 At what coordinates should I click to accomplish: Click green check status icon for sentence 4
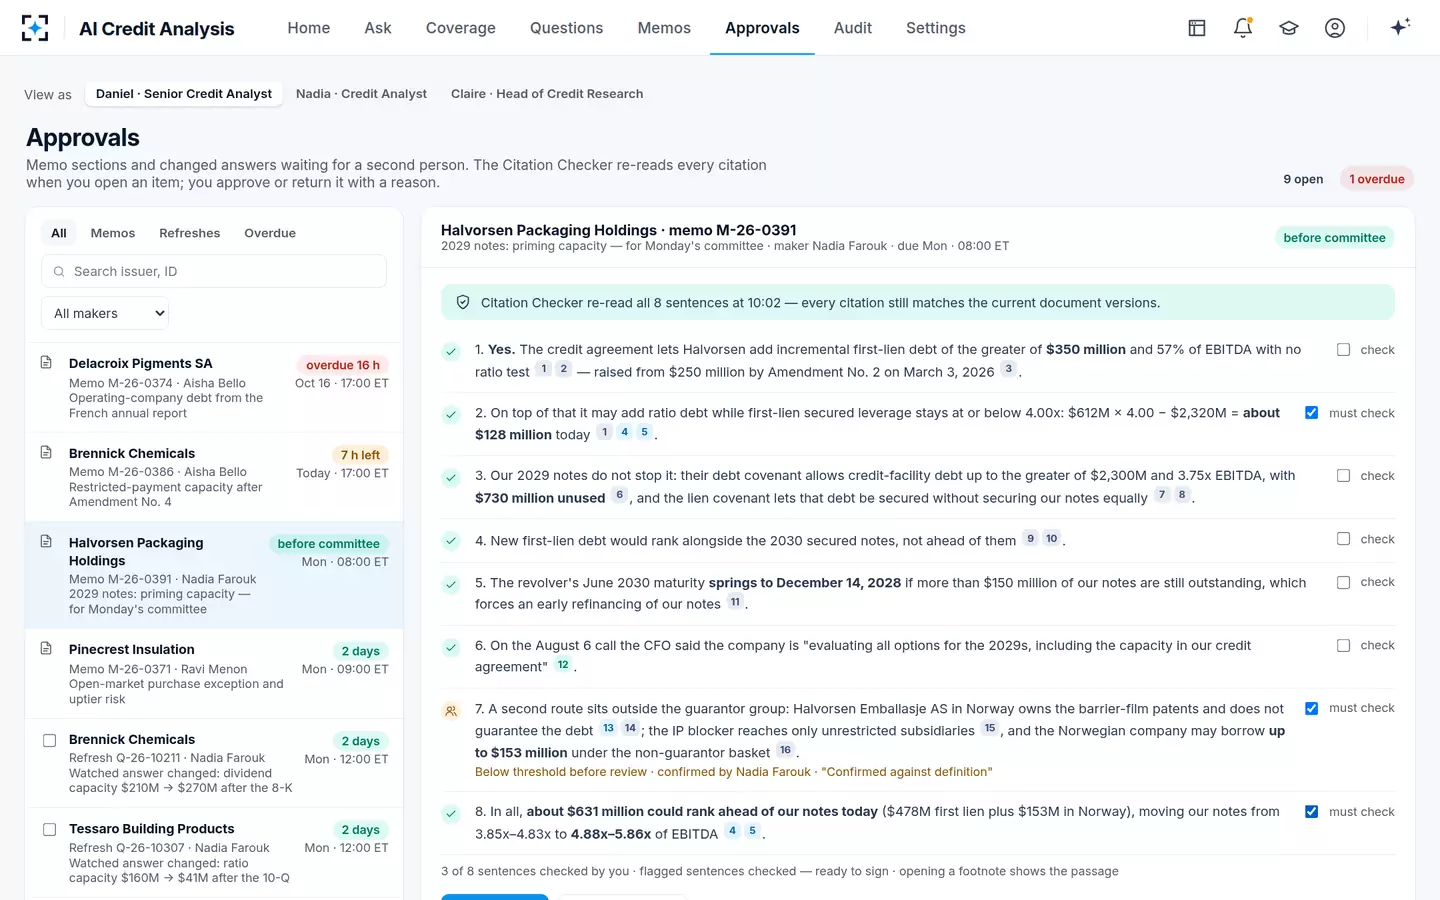click(451, 540)
